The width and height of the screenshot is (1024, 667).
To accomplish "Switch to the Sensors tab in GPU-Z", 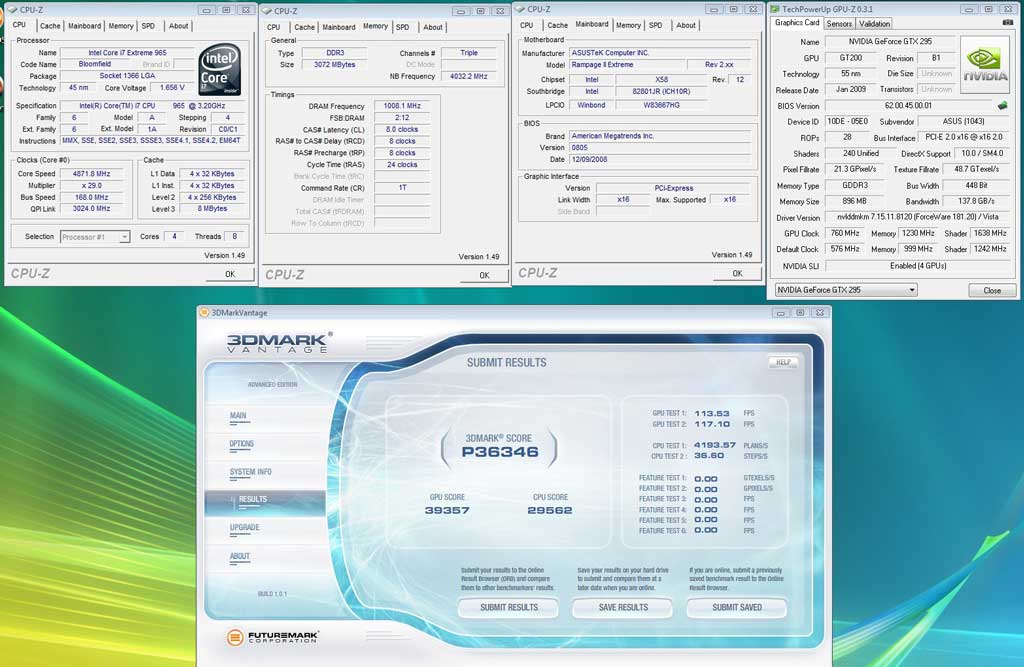I will [x=839, y=24].
